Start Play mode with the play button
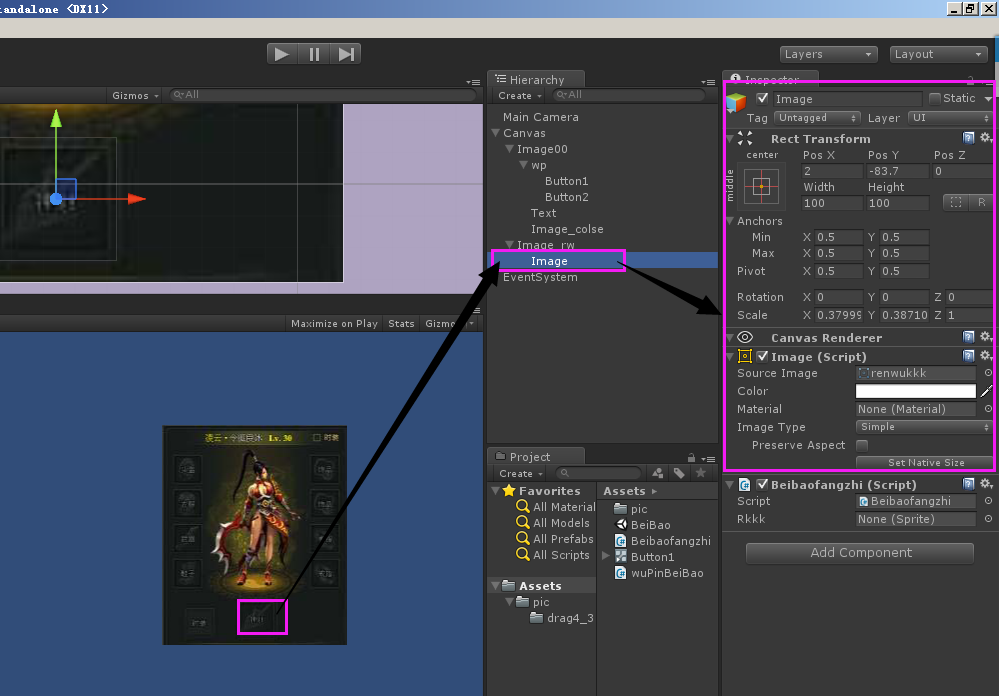Image resolution: width=999 pixels, height=696 pixels. point(282,54)
